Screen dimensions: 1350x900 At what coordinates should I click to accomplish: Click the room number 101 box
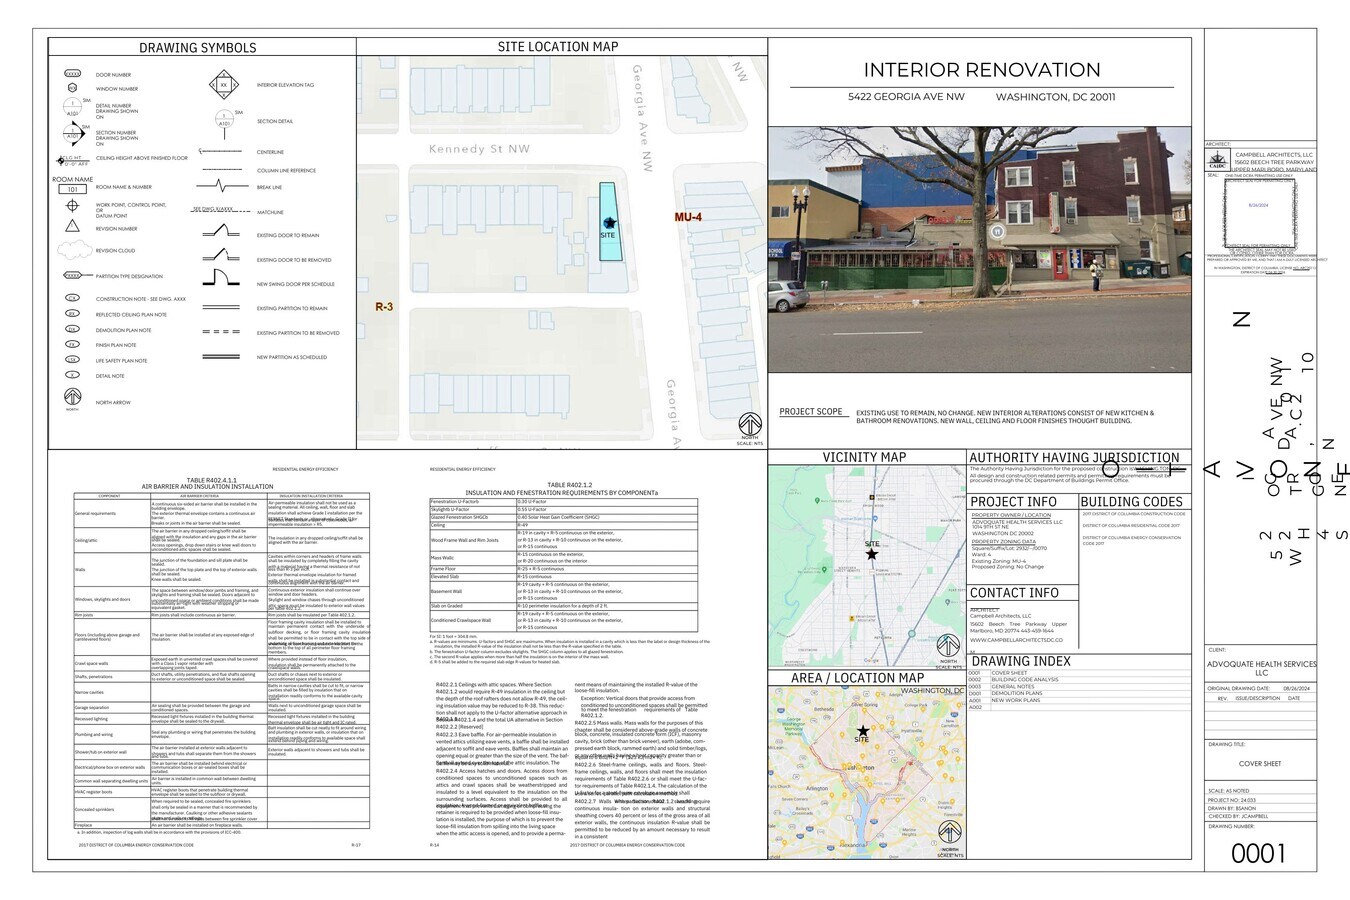point(72,189)
